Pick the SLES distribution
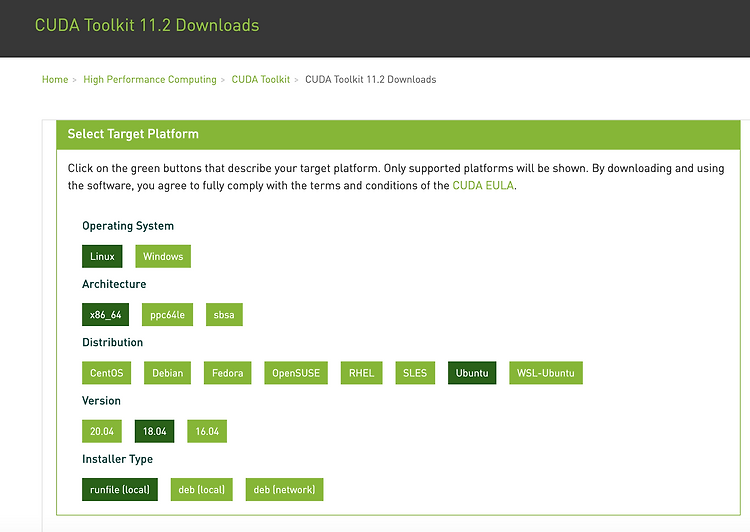Viewport: 750px width, 532px height. (415, 373)
